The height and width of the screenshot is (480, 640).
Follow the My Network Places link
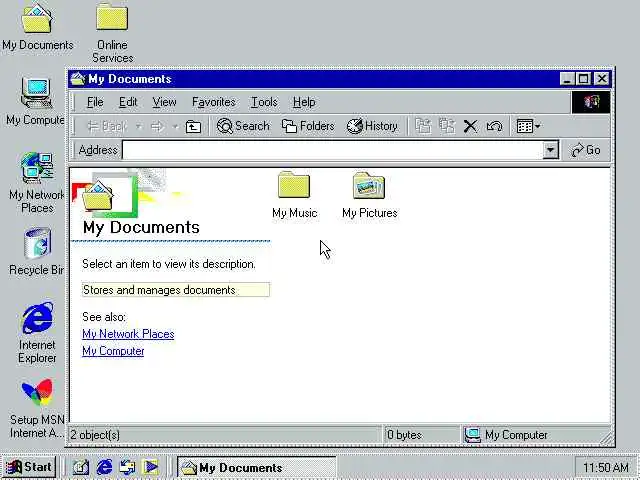click(128, 334)
